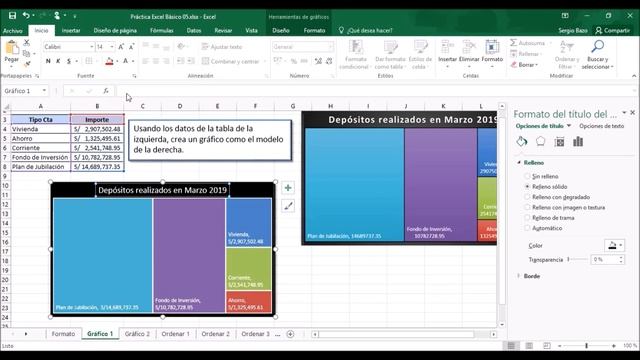
Task: Switch to Page Layout view icon
Action: [529, 346]
